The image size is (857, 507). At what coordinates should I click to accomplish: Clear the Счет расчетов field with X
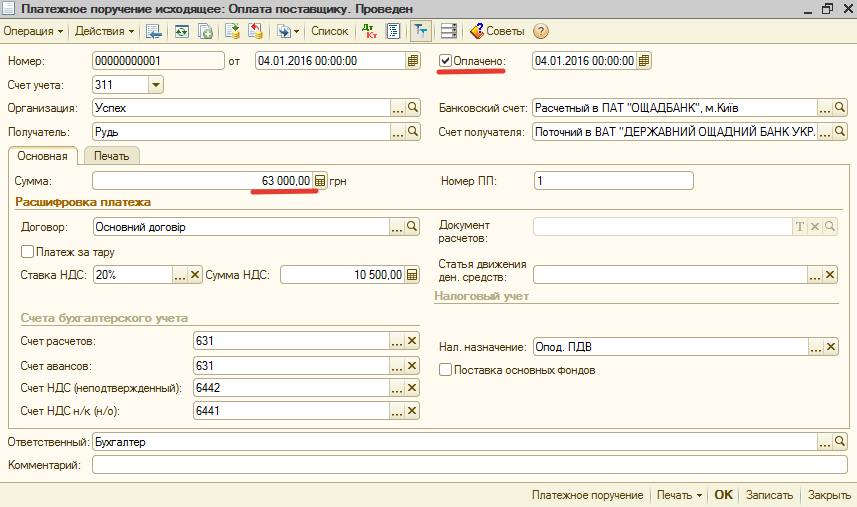[x=412, y=342]
